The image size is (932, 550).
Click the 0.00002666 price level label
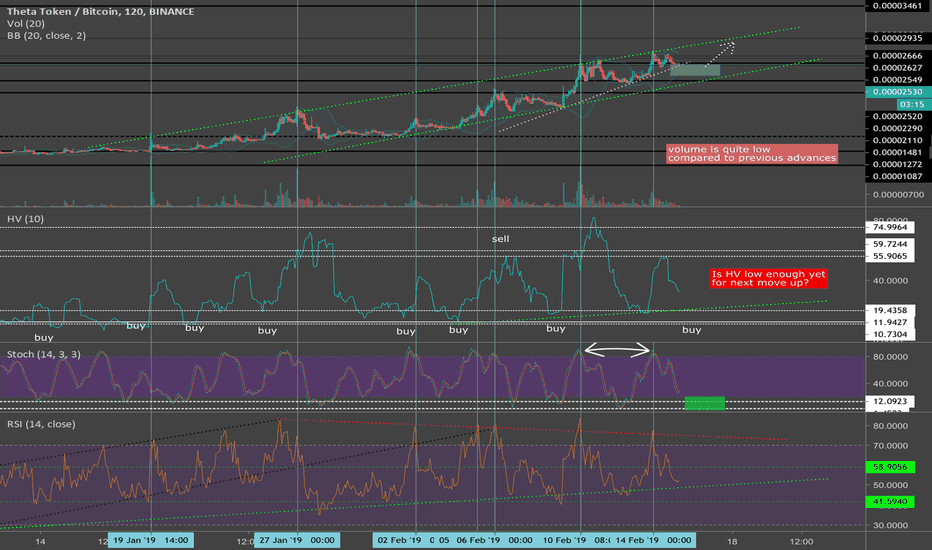(x=898, y=56)
